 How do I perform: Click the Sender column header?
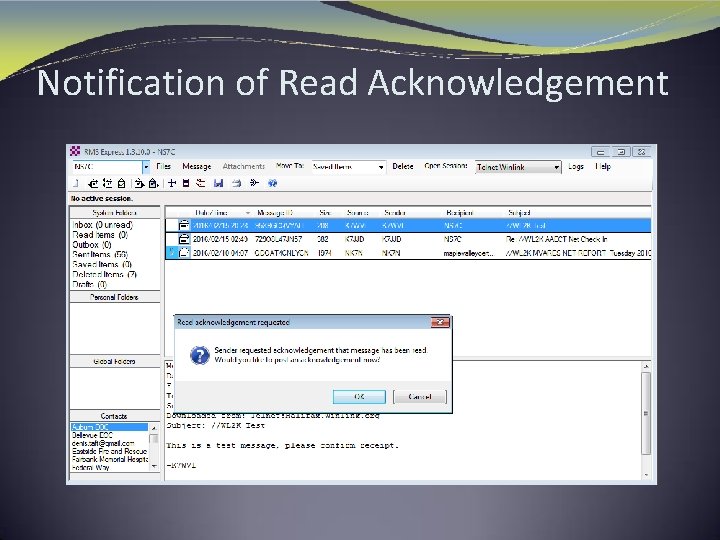[x=395, y=213]
